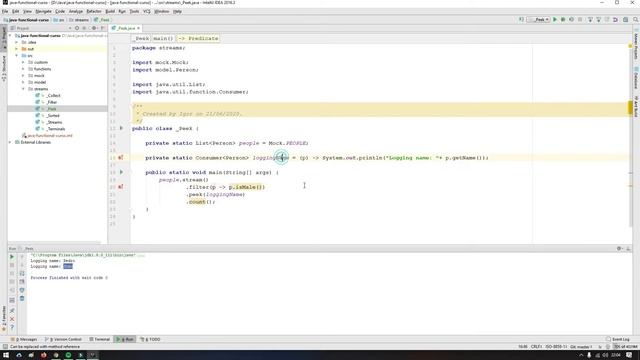Collapse the src folder

(17, 56)
